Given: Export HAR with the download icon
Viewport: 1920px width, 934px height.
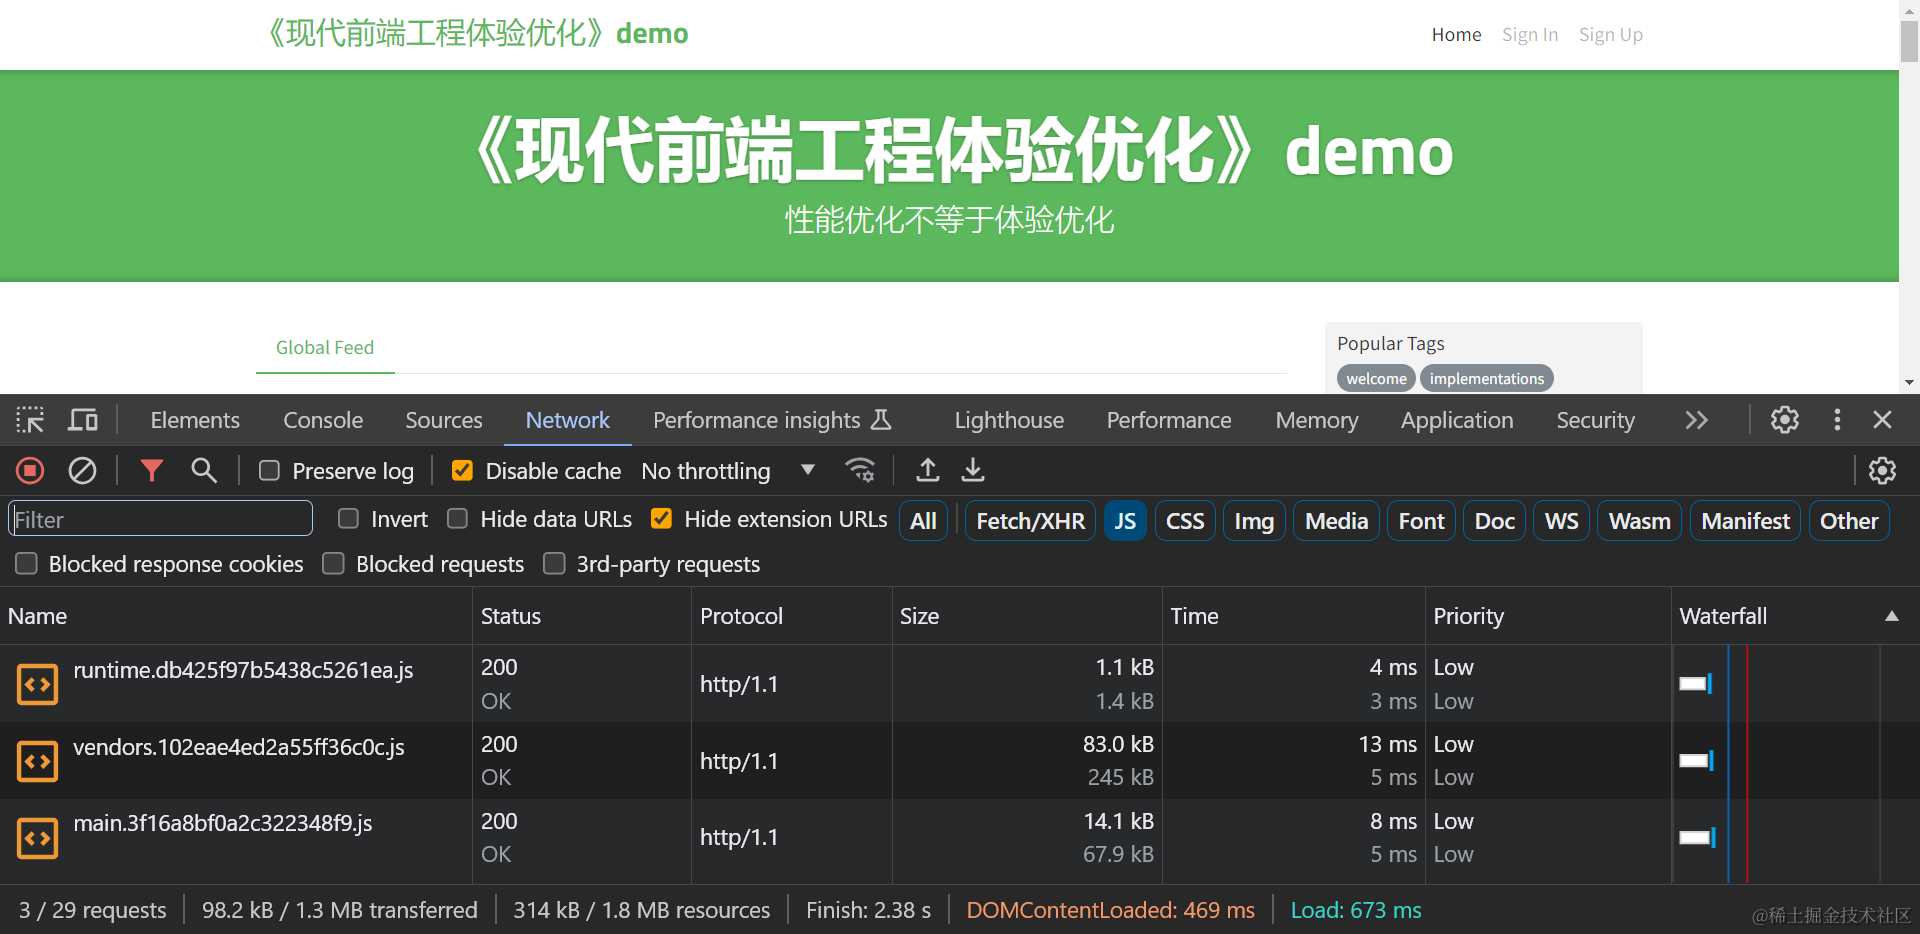Looking at the screenshot, I should (973, 471).
